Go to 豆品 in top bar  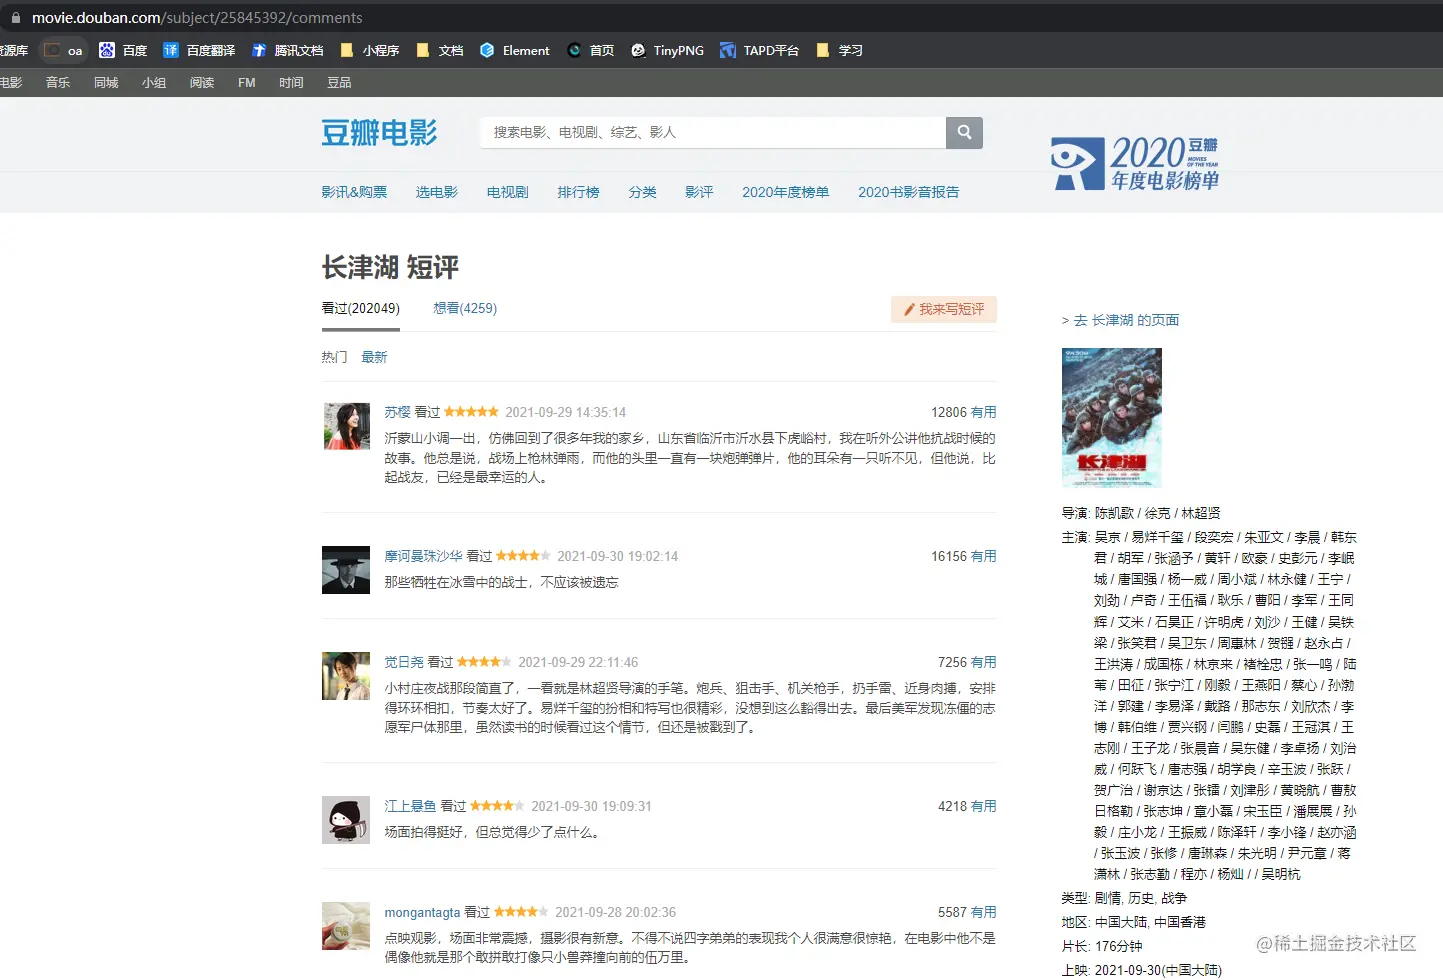point(339,82)
